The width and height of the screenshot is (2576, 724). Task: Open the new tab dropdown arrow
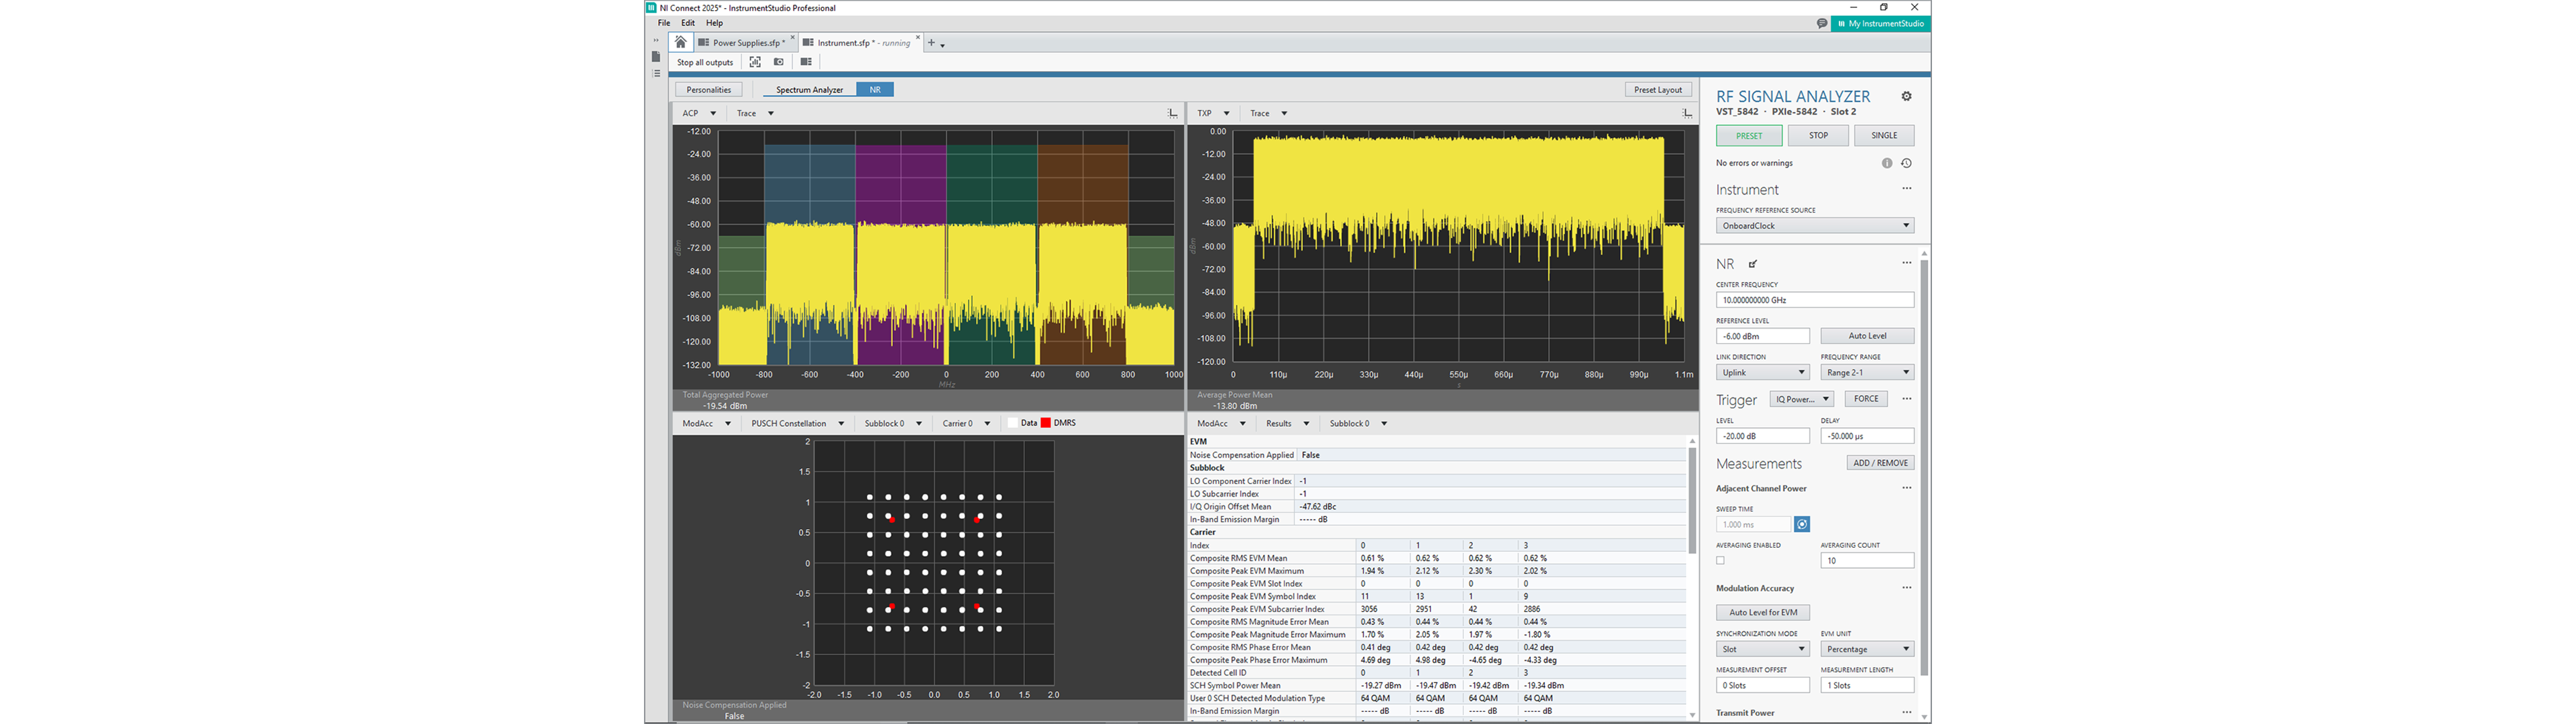point(942,45)
